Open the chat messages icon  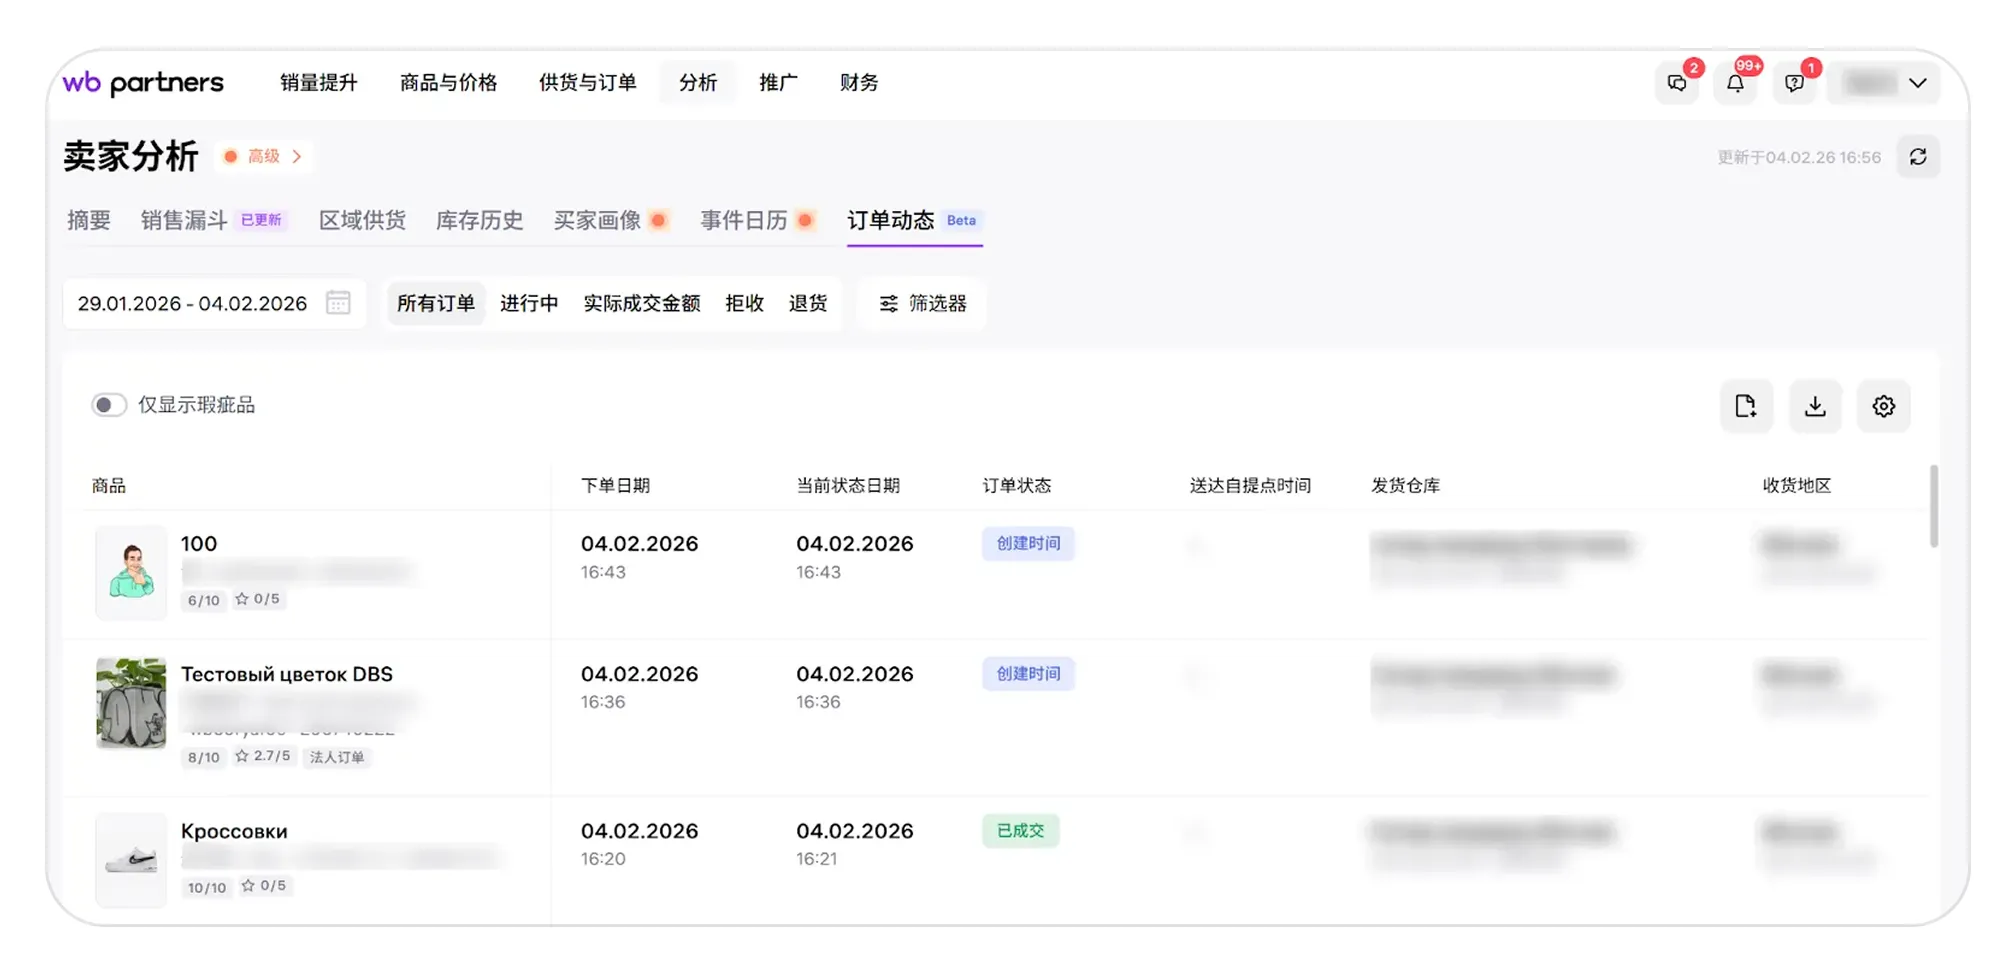1677,83
